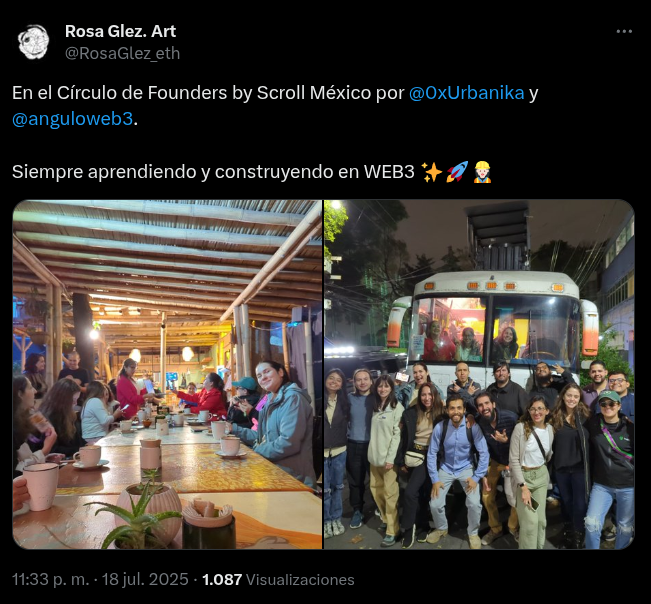Click the white mug at photo's left edge

[40, 485]
